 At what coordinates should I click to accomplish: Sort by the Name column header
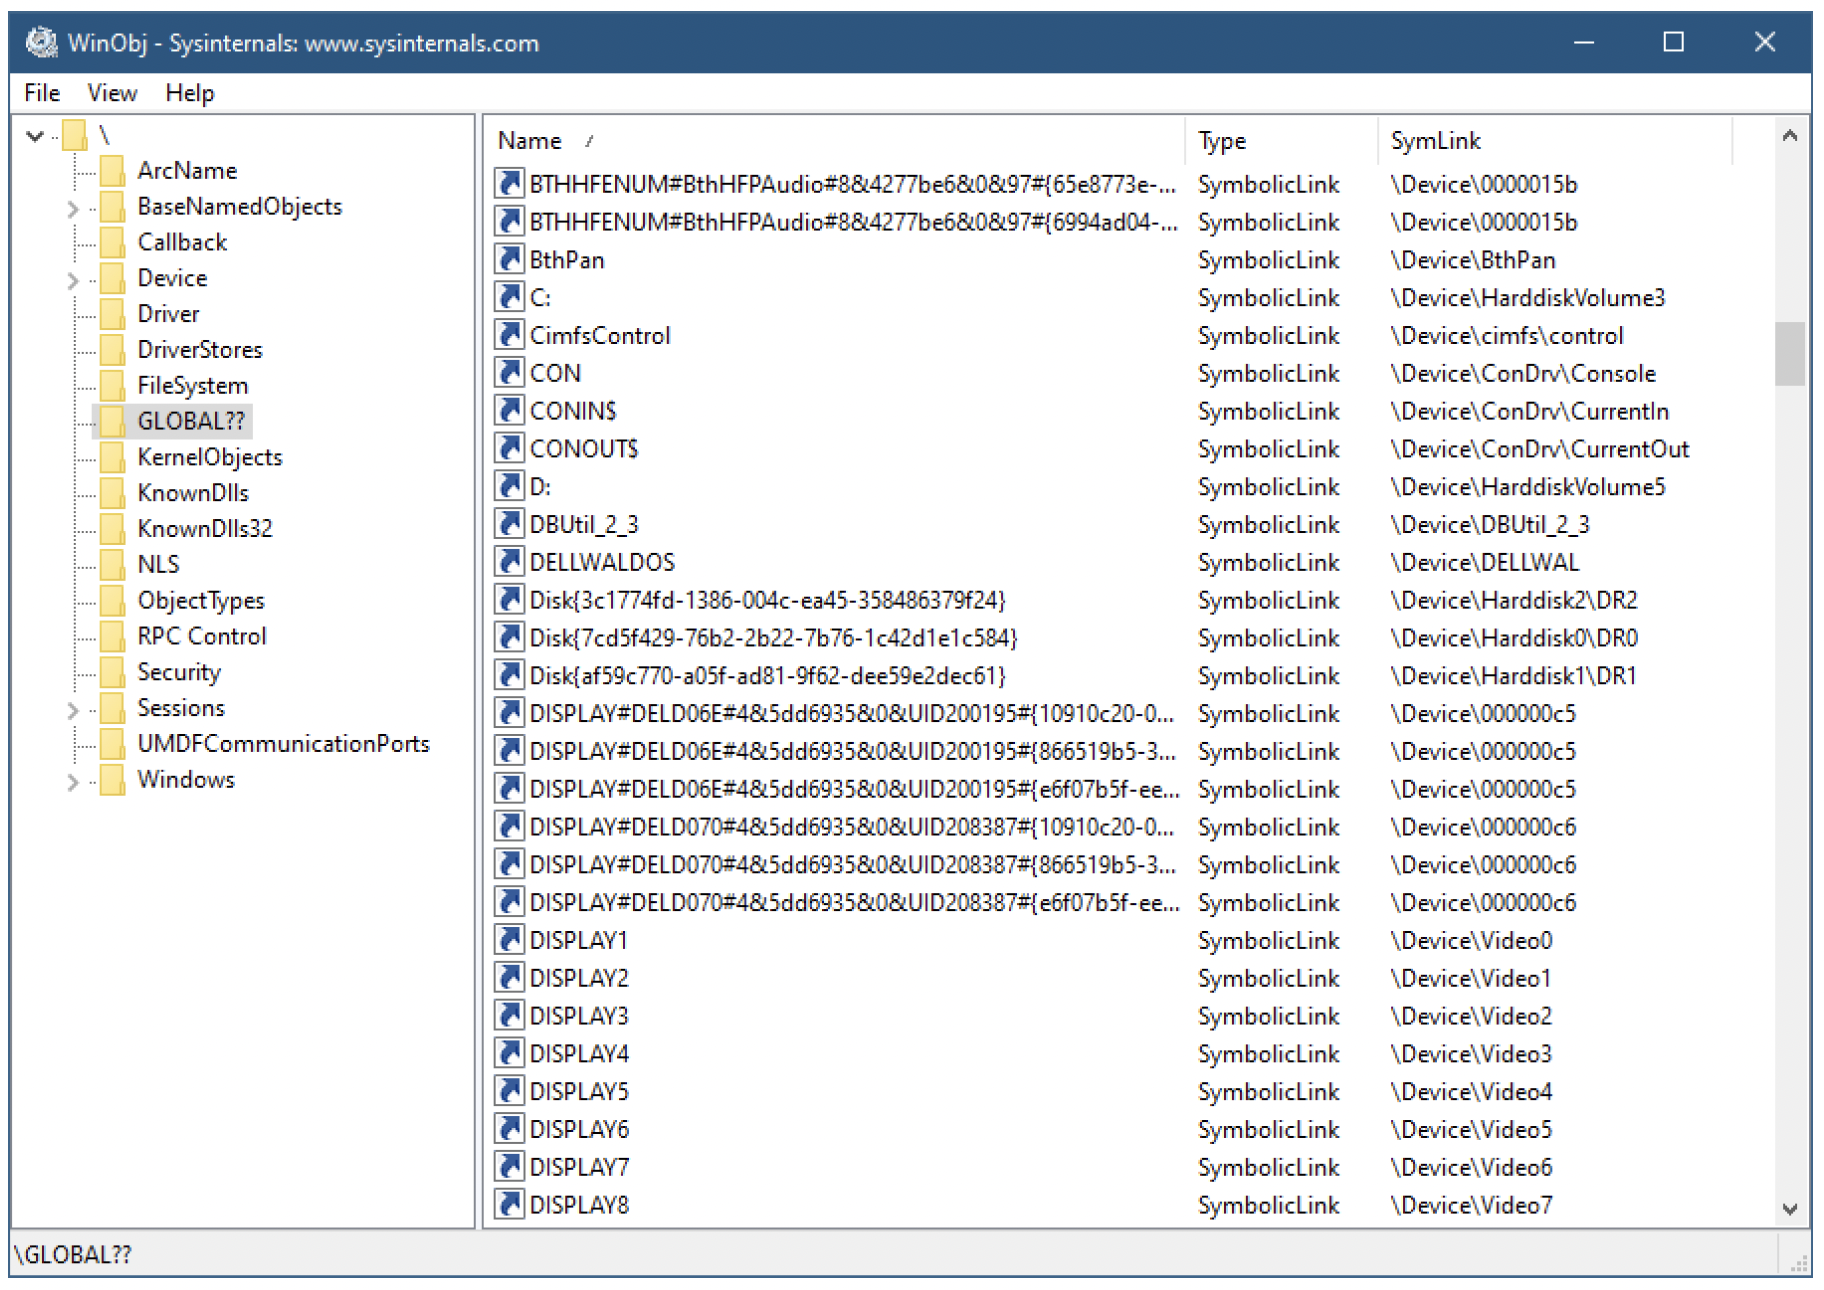tap(836, 141)
